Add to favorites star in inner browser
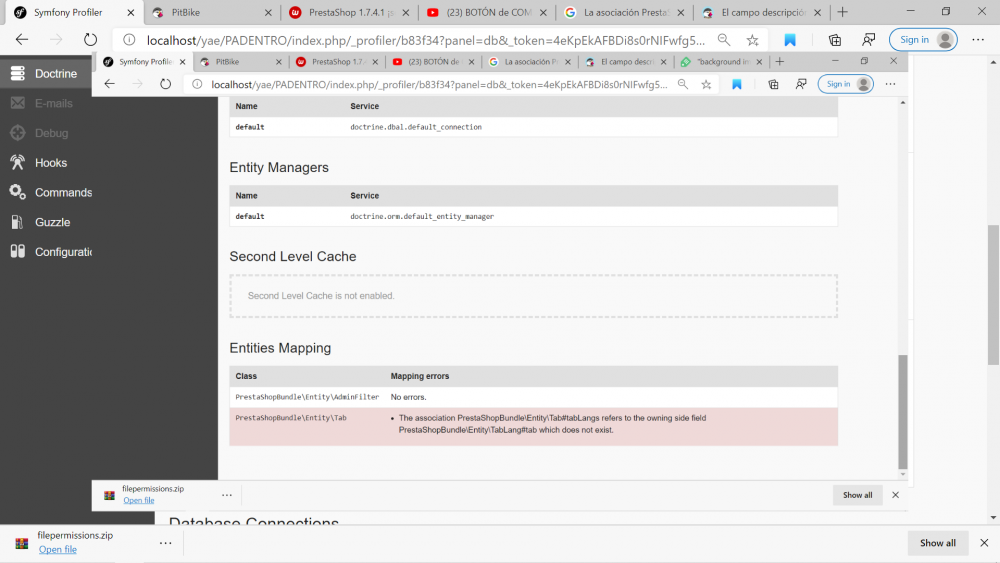 pos(706,84)
